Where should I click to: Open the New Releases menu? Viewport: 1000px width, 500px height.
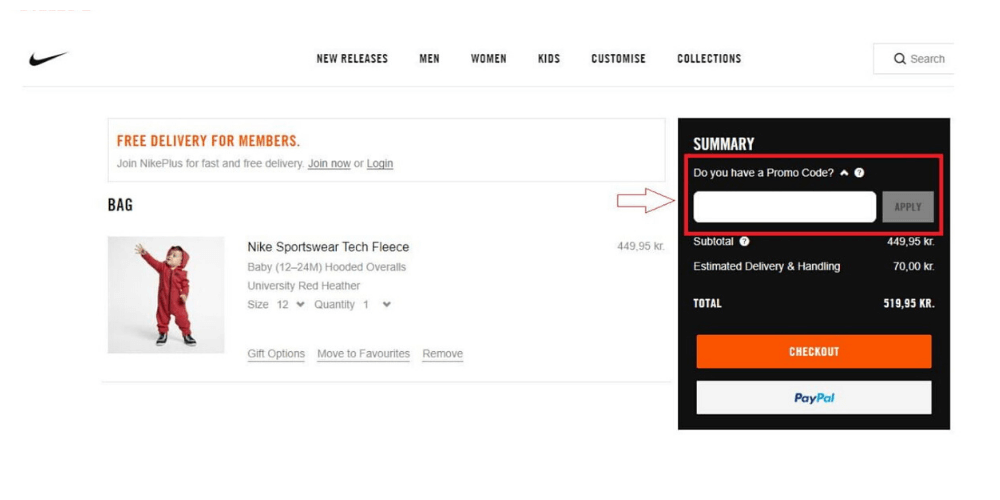point(352,59)
